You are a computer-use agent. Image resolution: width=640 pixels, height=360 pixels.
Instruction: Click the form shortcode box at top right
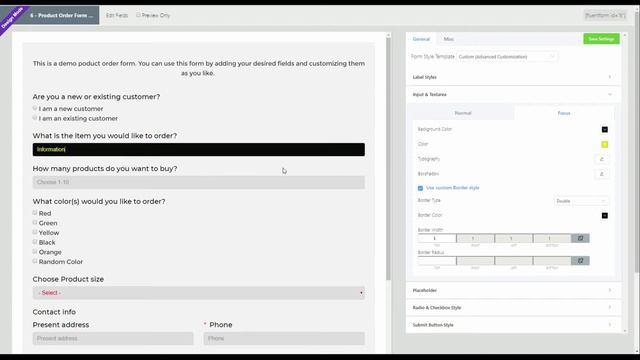[605, 16]
